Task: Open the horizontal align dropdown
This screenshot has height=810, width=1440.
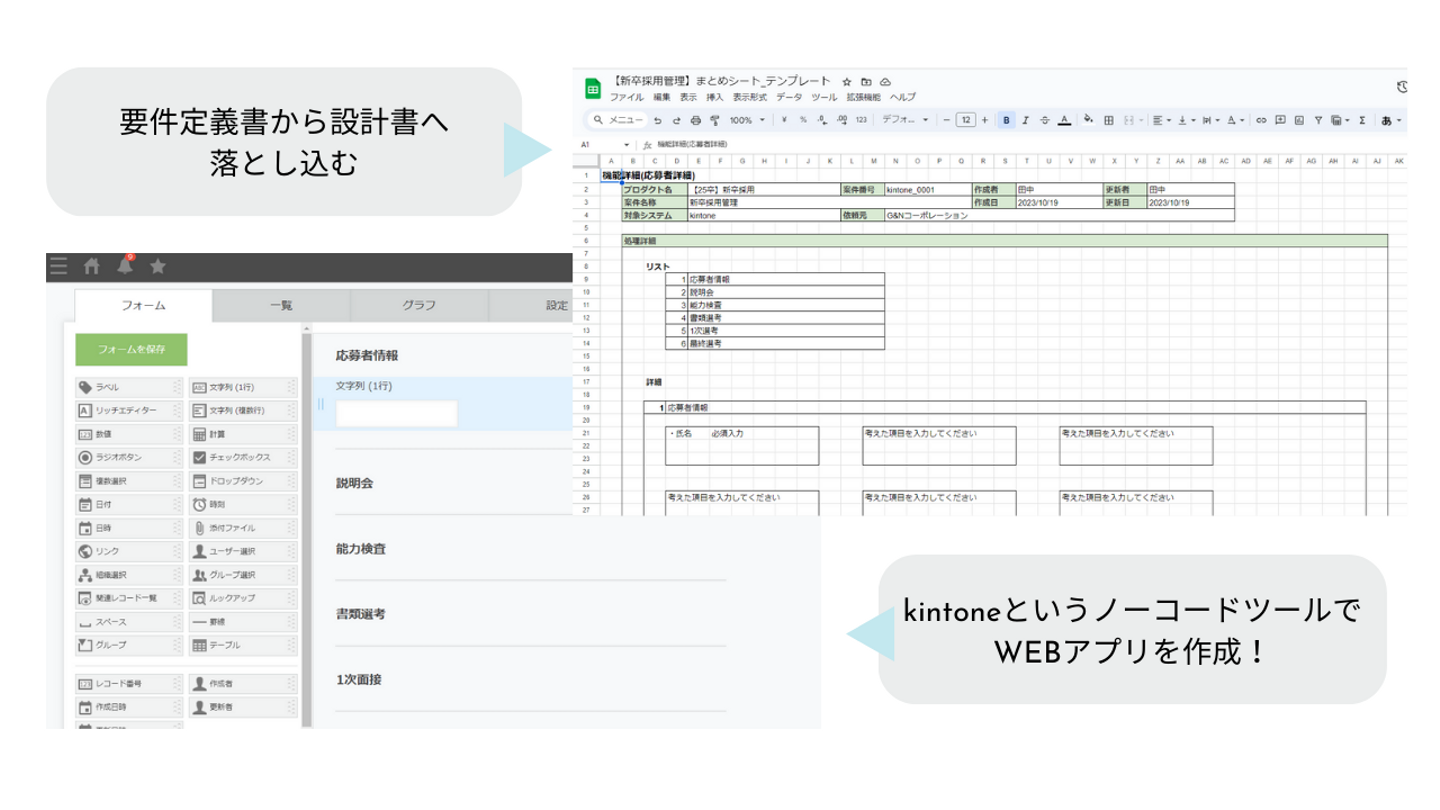Action: (1161, 120)
